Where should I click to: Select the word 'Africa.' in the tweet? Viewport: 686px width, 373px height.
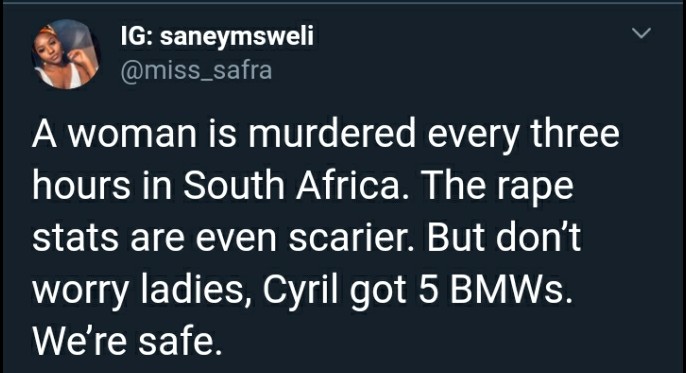[354, 185]
